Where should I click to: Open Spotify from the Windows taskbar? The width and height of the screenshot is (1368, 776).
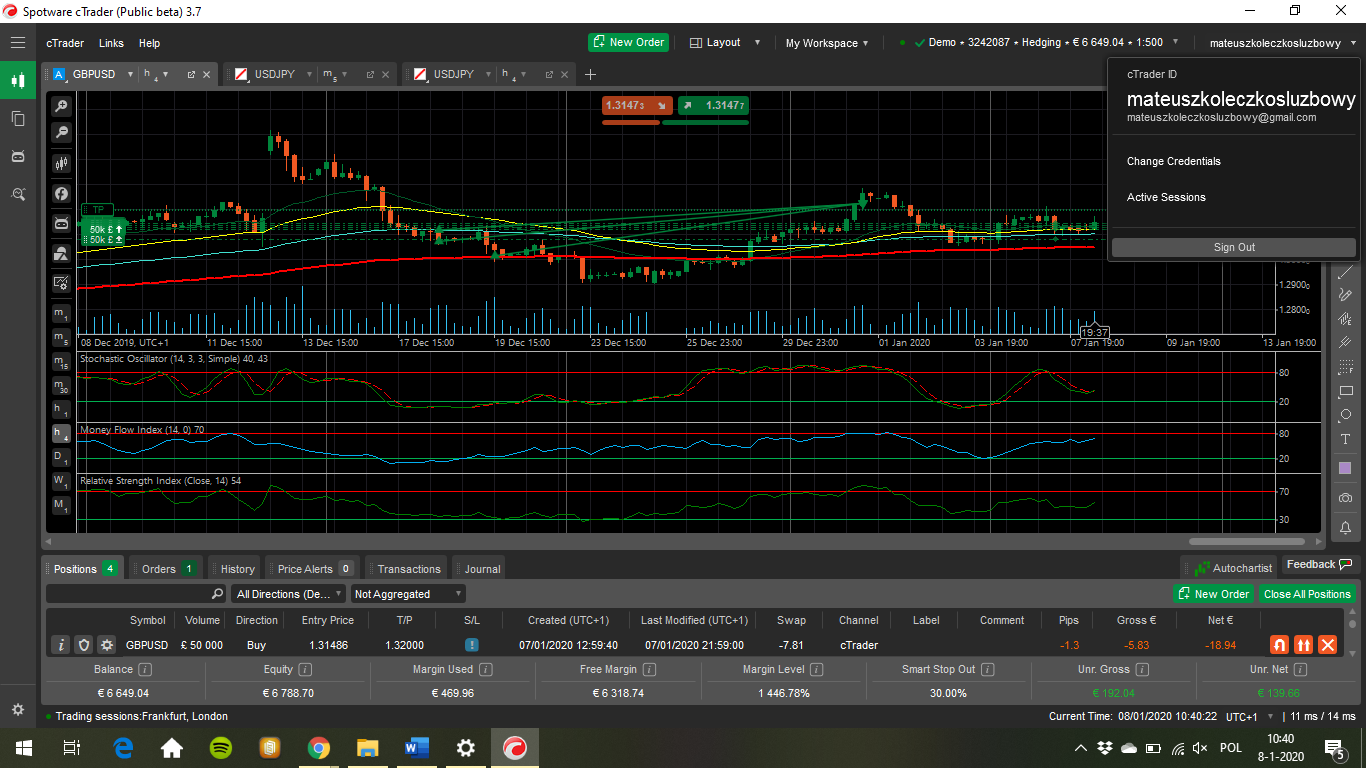click(220, 748)
